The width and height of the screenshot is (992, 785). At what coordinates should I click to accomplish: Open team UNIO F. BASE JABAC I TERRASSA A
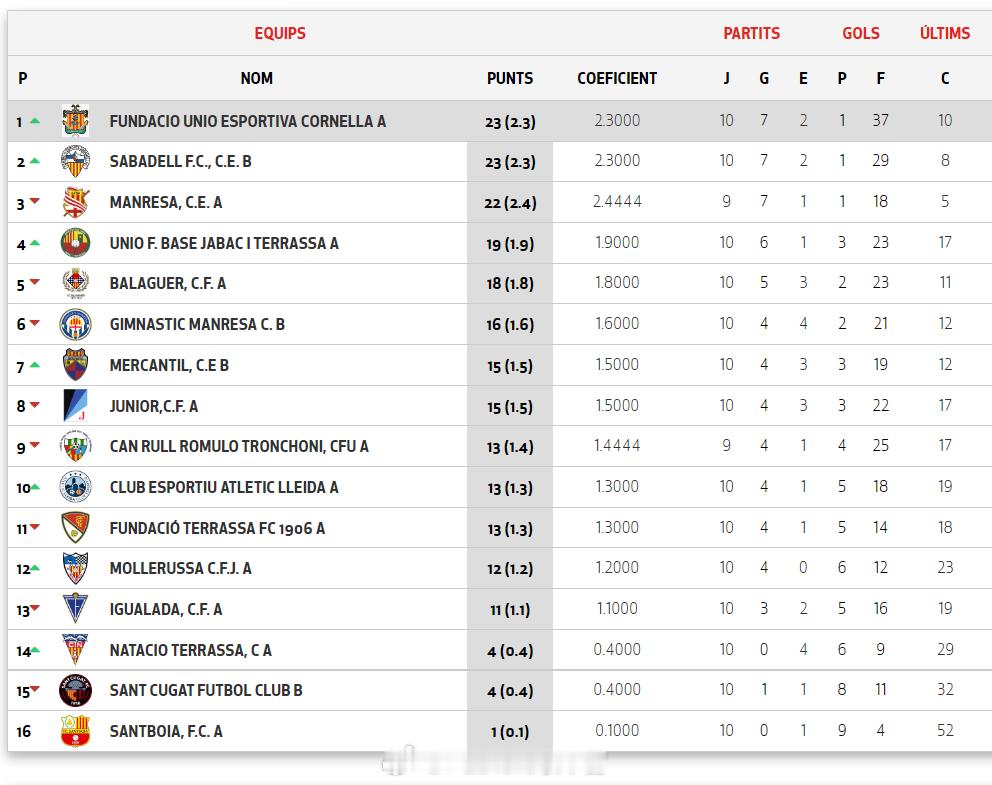coord(224,244)
